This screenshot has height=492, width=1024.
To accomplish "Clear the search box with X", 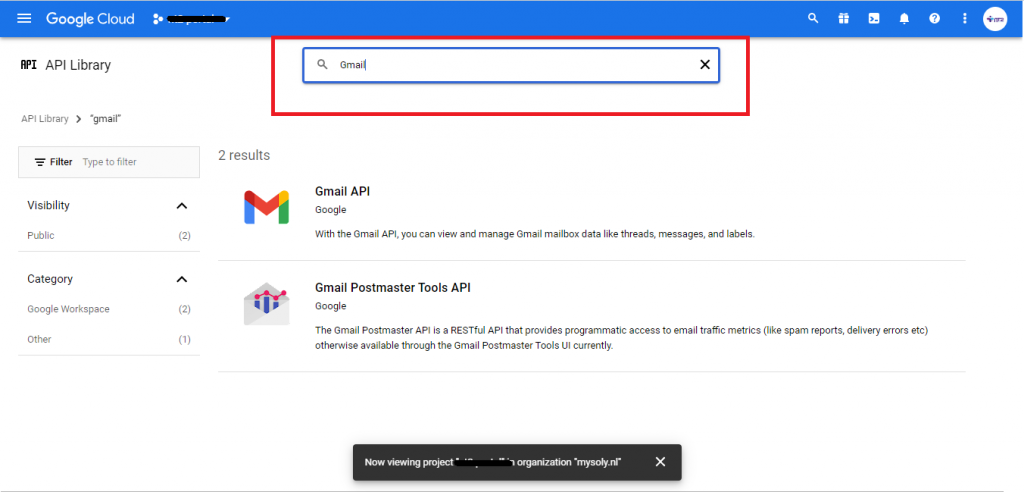I will click(x=705, y=65).
